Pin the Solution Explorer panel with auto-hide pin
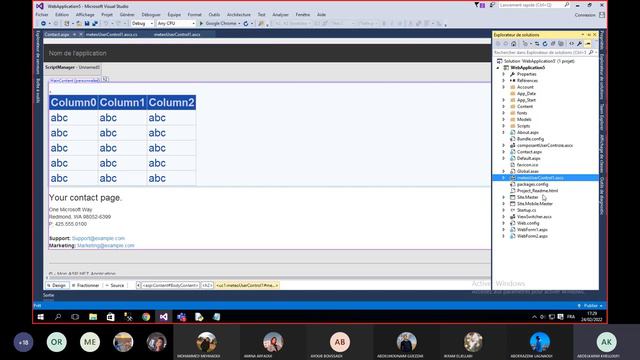 pyautogui.click(x=589, y=35)
